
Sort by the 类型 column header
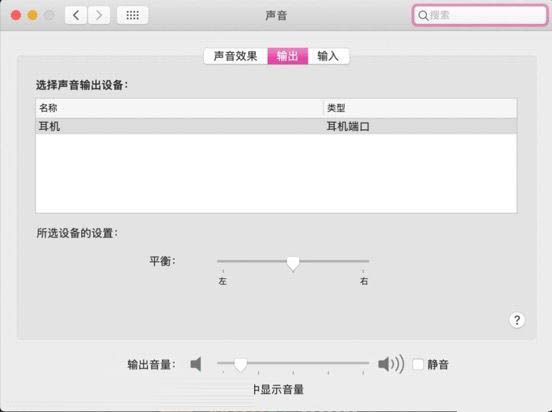point(420,108)
